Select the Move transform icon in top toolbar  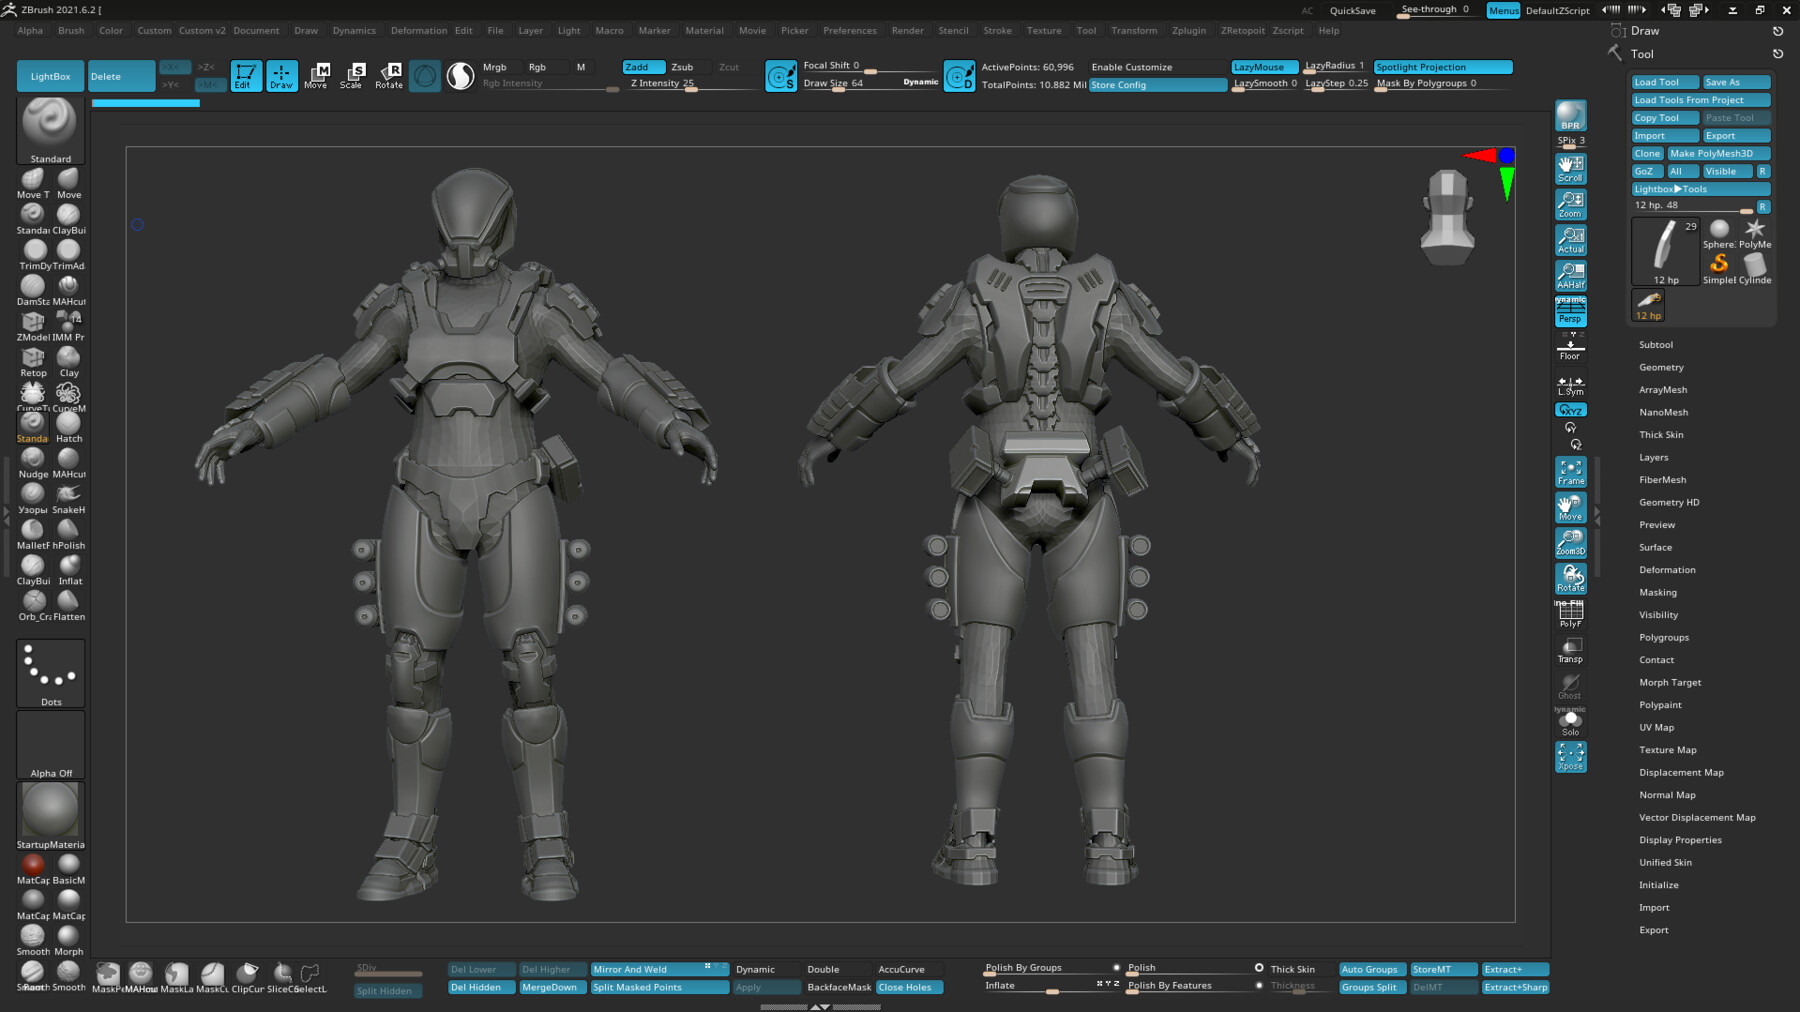316,75
